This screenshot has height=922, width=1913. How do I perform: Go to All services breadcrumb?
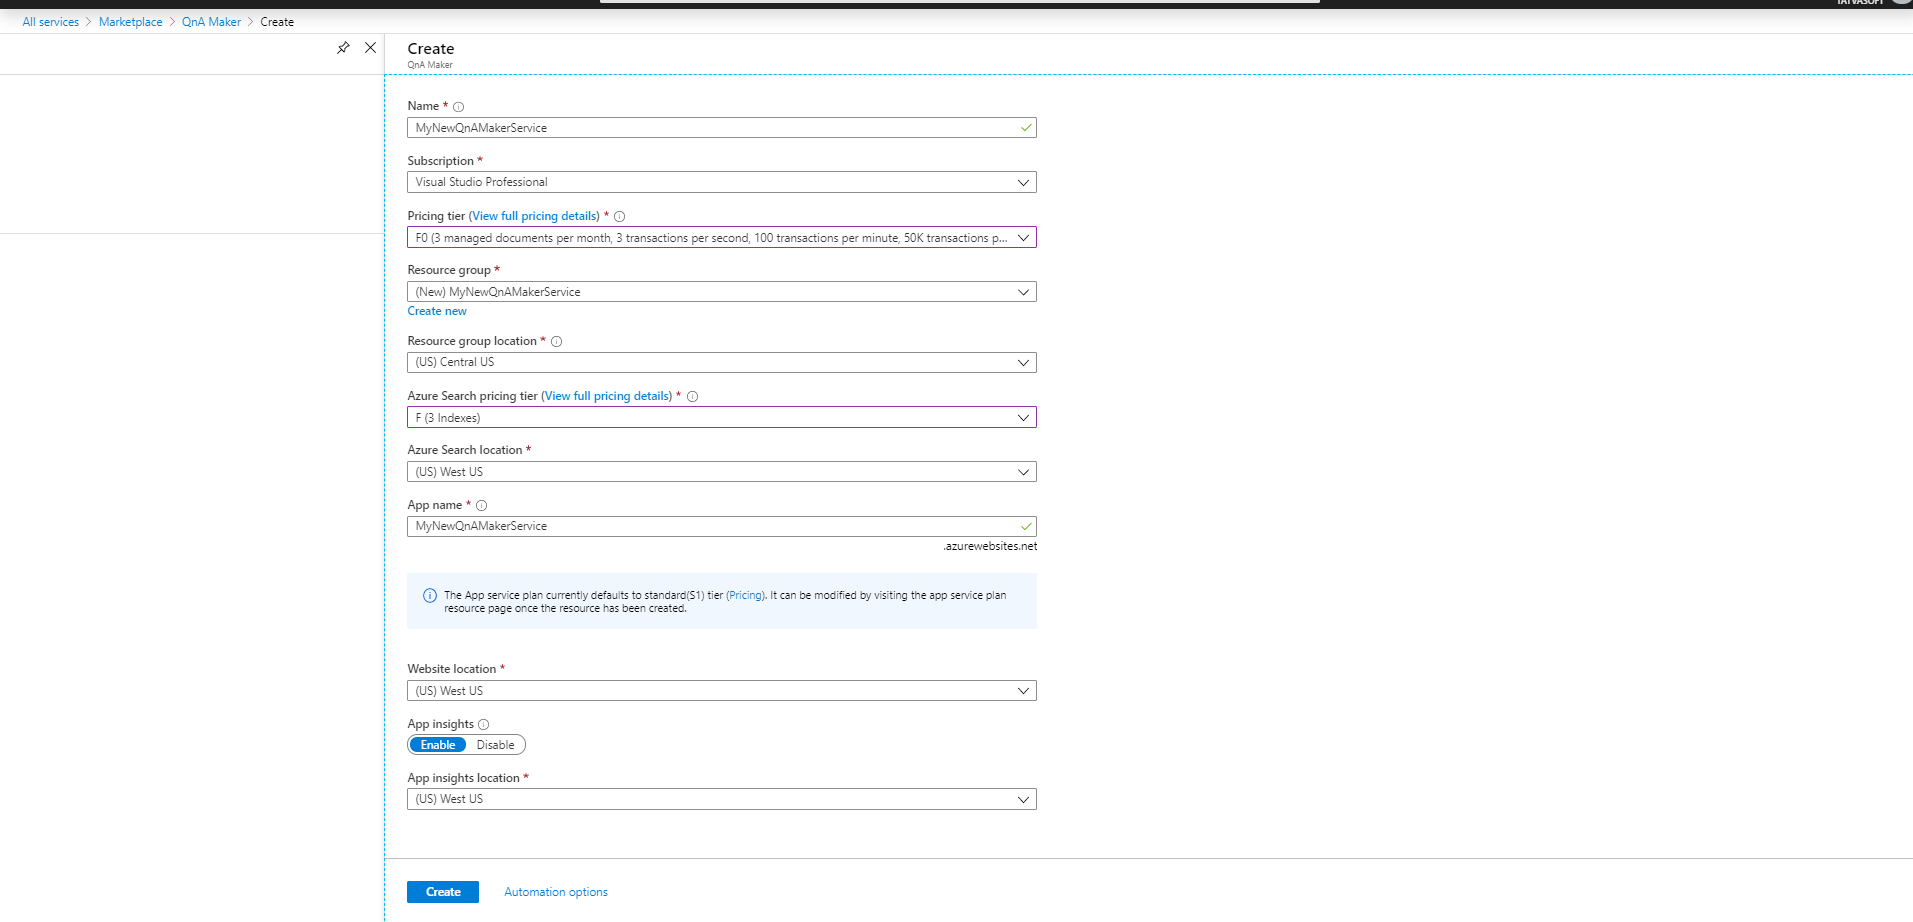pos(51,22)
